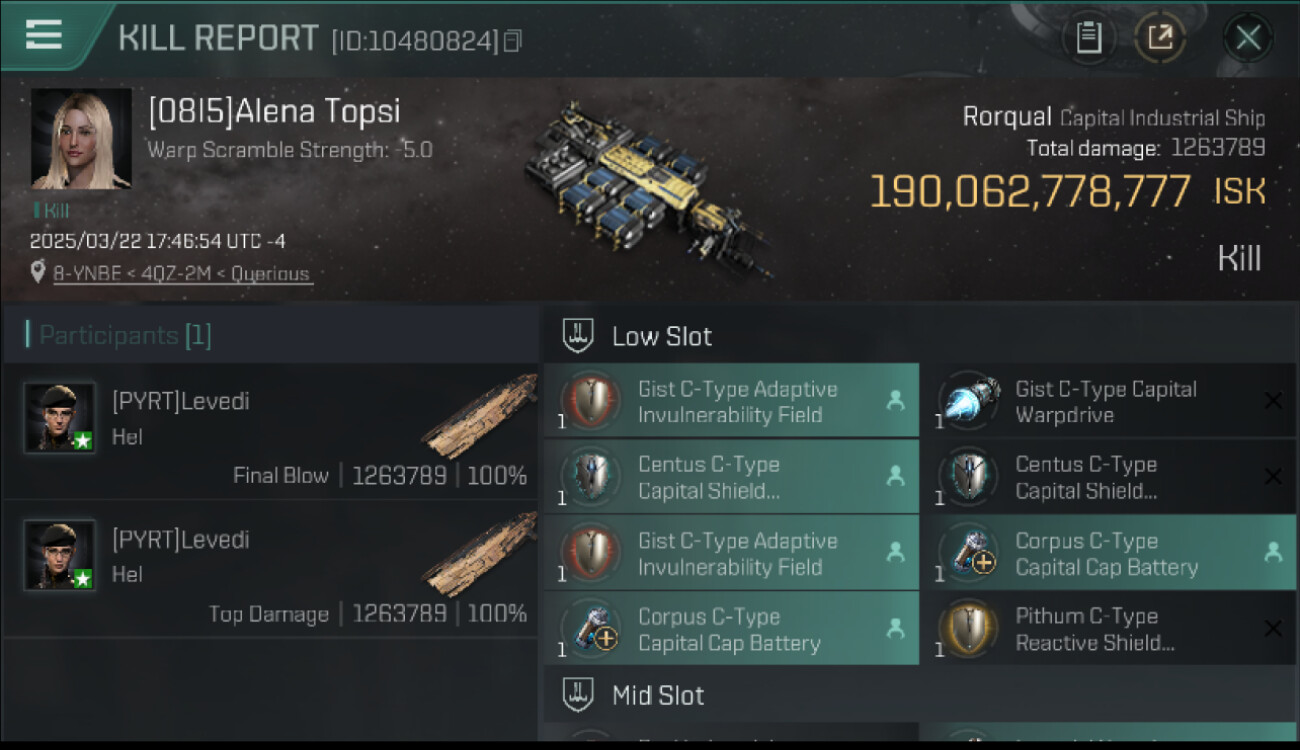1300x750 pixels.
Task: Copy the kill report ID
Action: tap(513, 41)
